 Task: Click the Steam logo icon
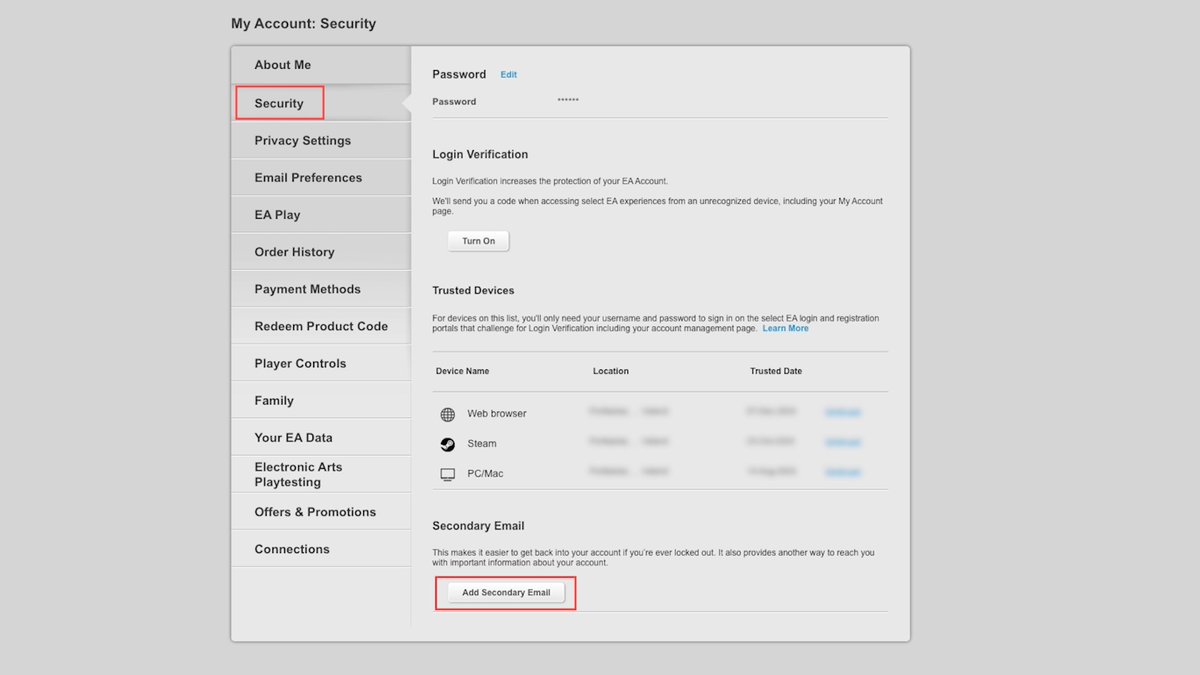coord(447,444)
